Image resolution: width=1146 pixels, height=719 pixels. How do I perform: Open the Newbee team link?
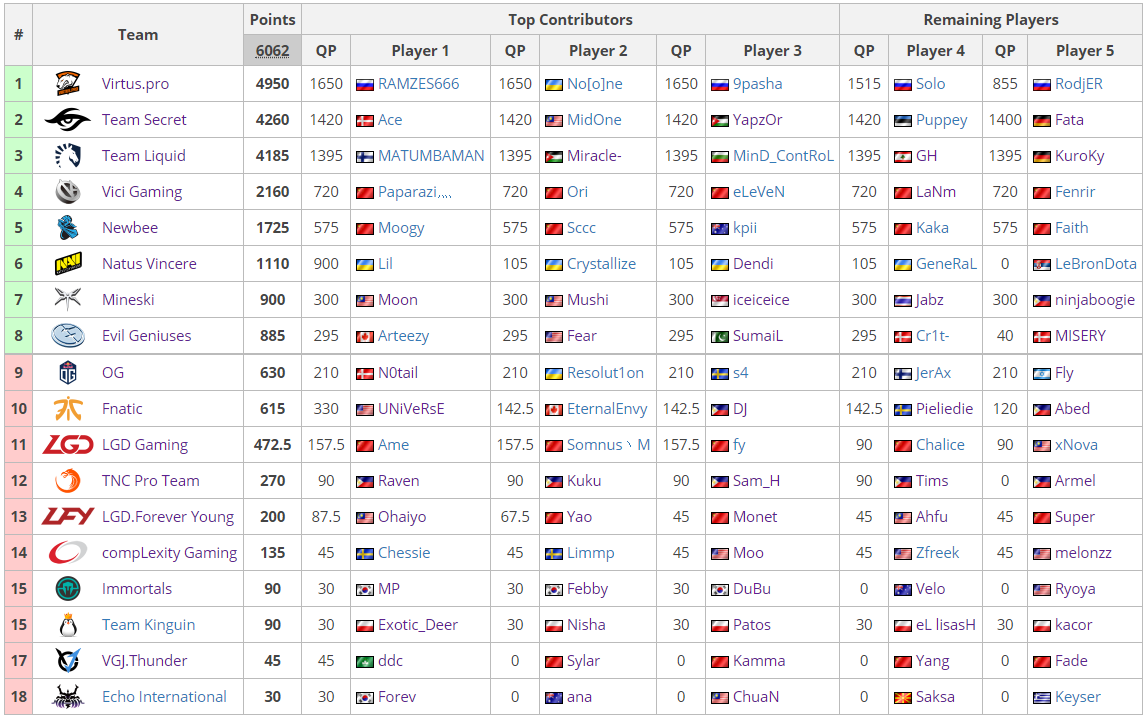(x=130, y=227)
